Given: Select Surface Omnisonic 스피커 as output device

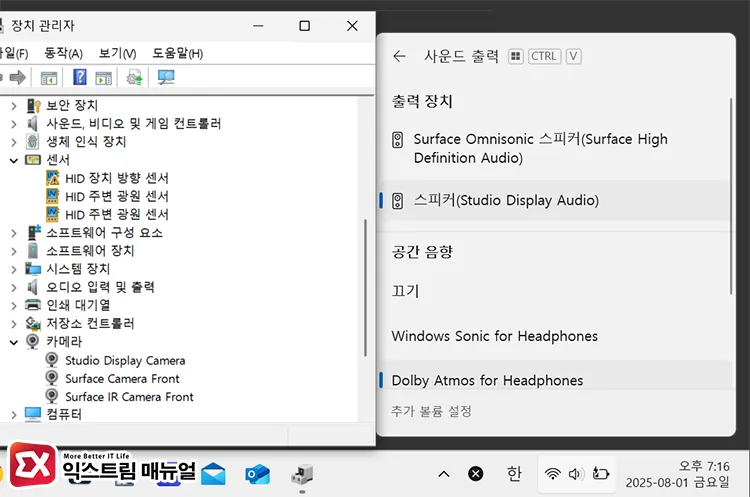Looking at the screenshot, I should [x=555, y=148].
